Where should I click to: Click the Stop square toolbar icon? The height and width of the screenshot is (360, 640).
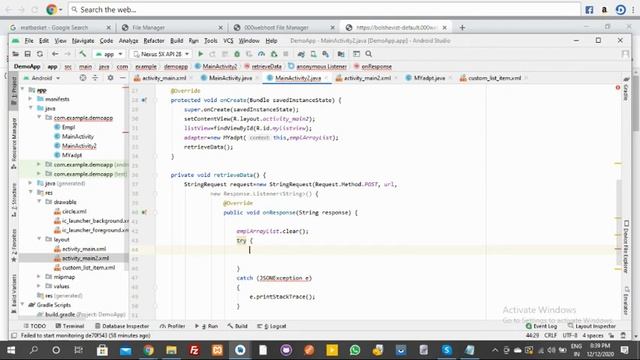(286, 54)
